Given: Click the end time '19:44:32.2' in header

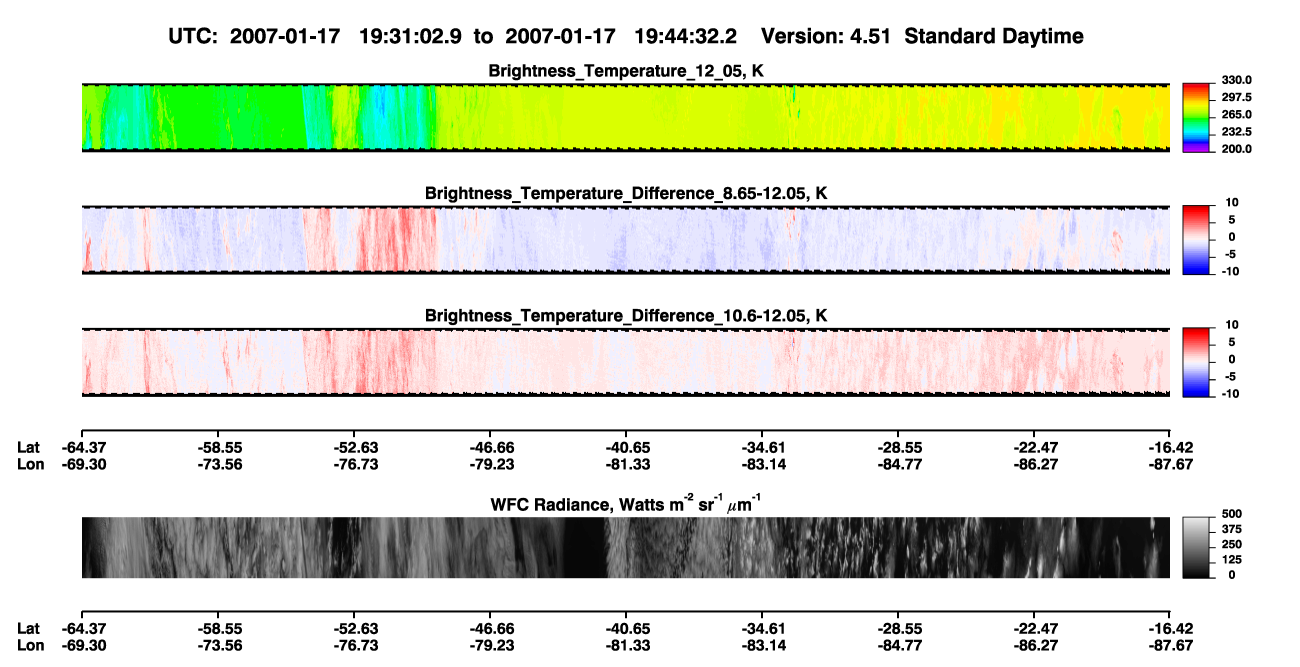Looking at the screenshot, I should pyautogui.click(x=685, y=37).
